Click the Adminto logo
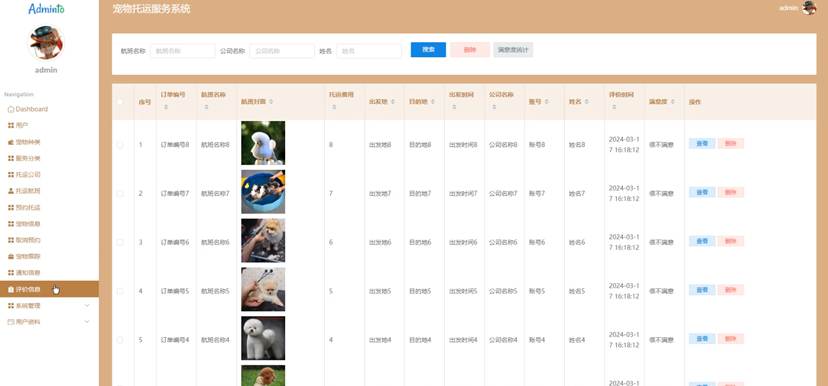The image size is (828, 386). (46, 8)
